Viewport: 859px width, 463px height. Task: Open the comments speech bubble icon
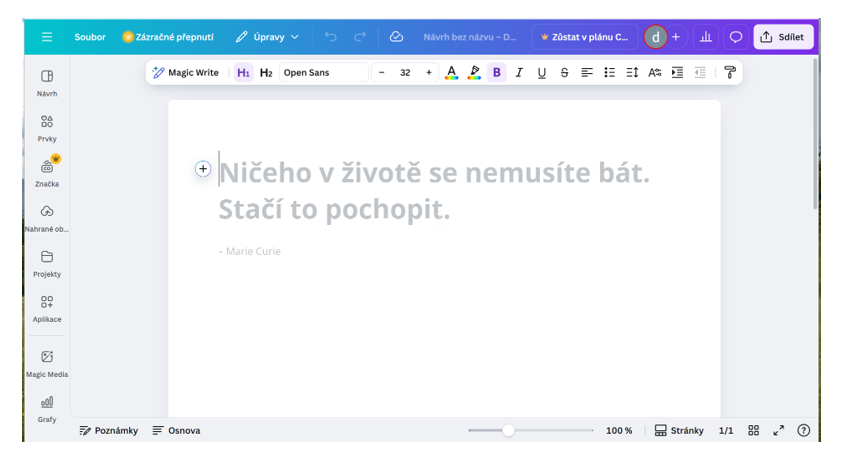(736, 37)
